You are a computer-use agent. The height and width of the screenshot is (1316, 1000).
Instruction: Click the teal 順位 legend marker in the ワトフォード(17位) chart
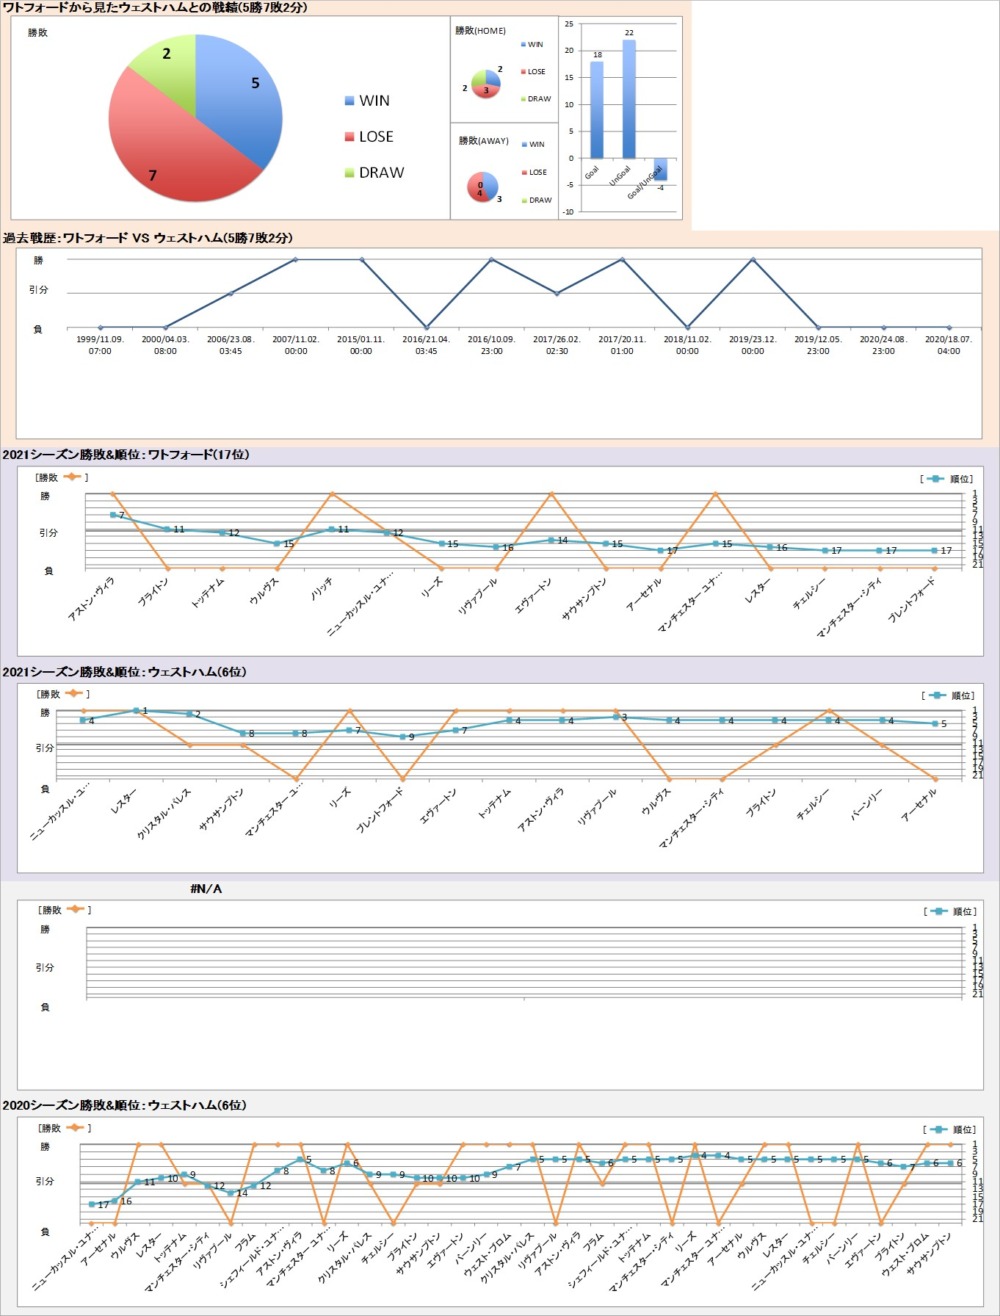[x=935, y=478]
